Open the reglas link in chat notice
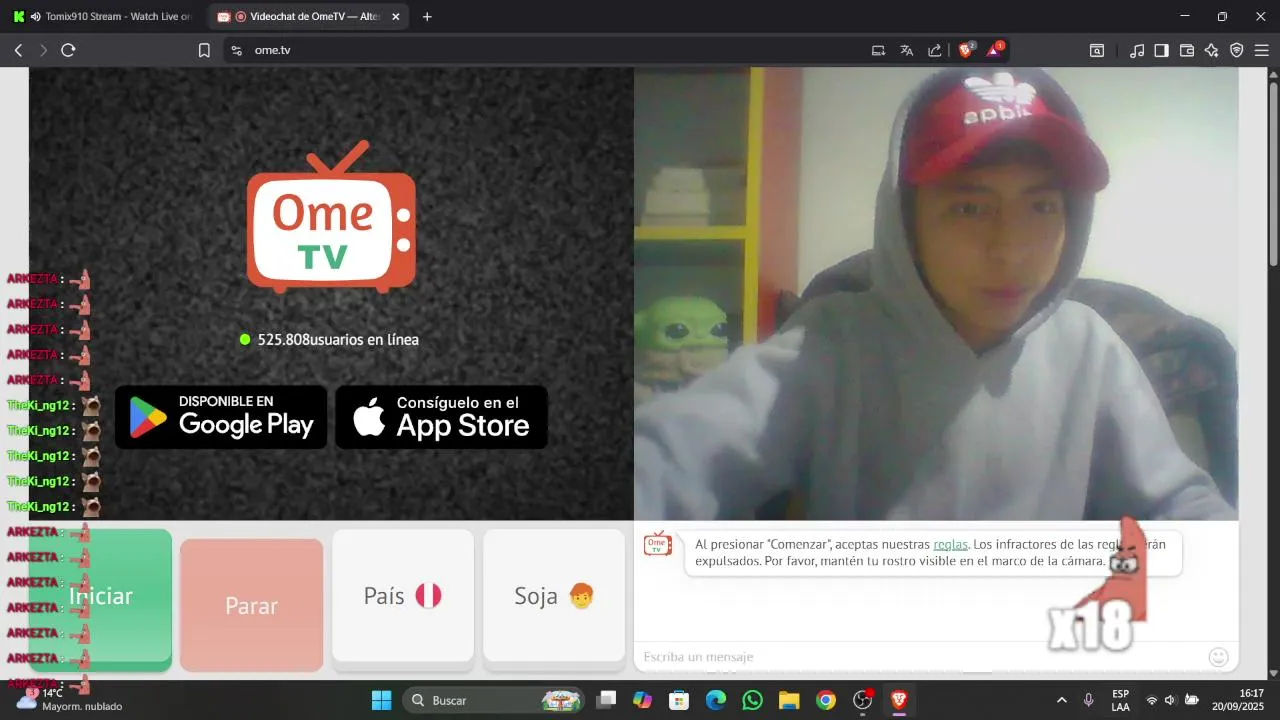The width and height of the screenshot is (1280, 720). pyautogui.click(x=950, y=544)
